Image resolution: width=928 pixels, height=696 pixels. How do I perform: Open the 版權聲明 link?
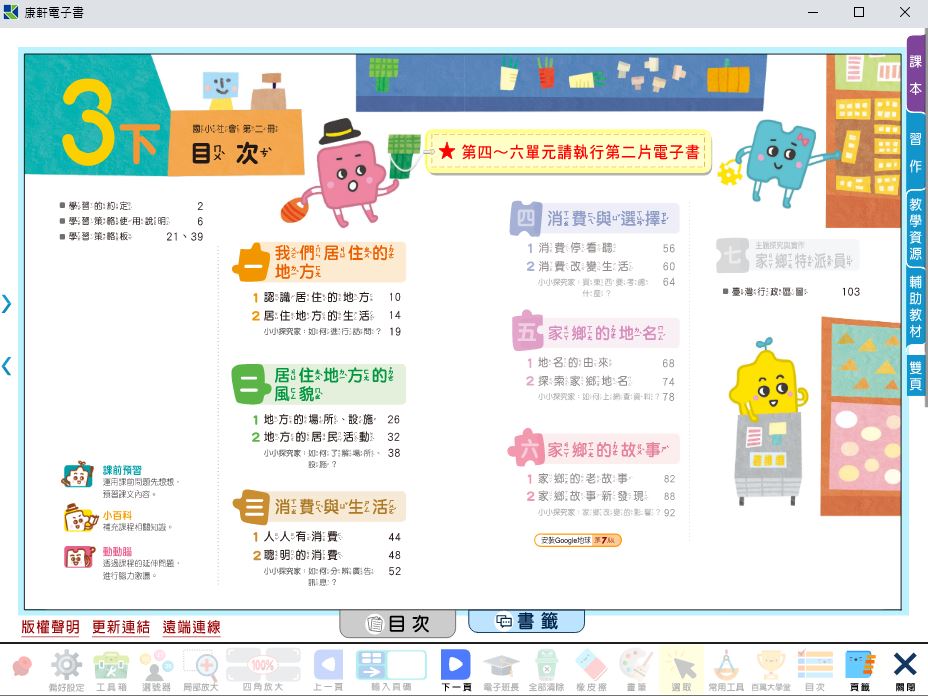[x=50, y=627]
